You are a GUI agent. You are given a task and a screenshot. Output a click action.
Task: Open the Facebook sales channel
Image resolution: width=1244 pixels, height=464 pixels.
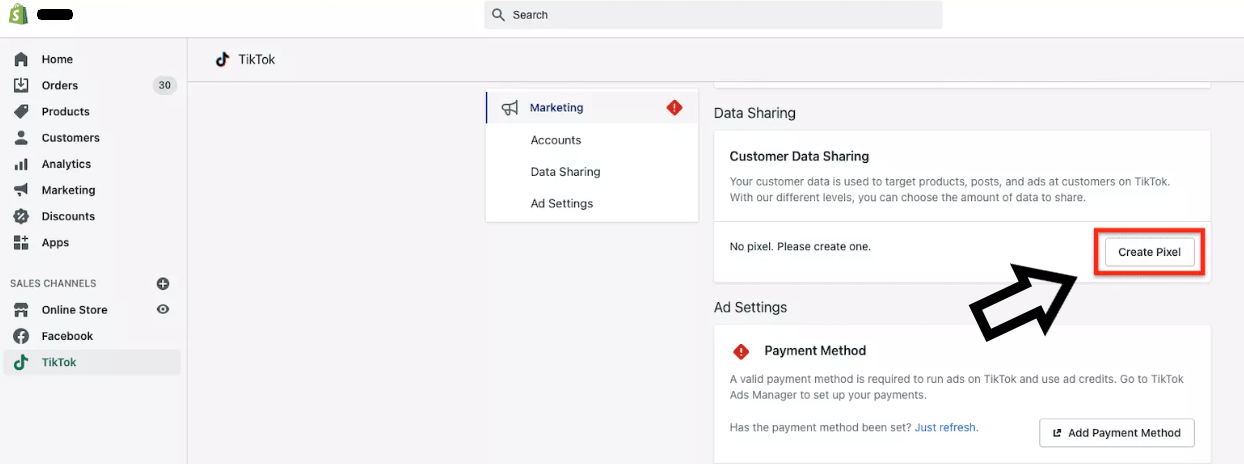pyautogui.click(x=67, y=336)
